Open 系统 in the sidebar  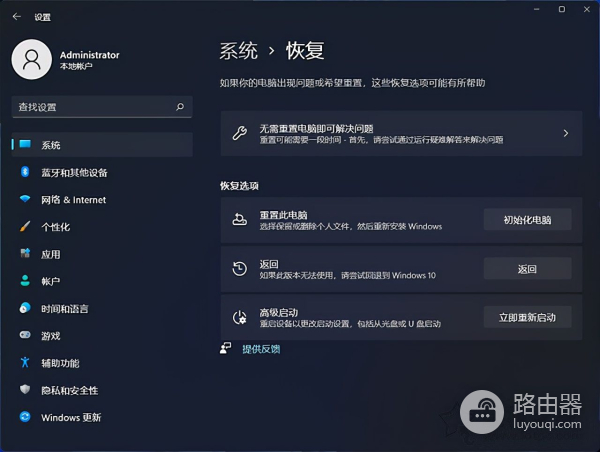pyautogui.click(x=103, y=145)
